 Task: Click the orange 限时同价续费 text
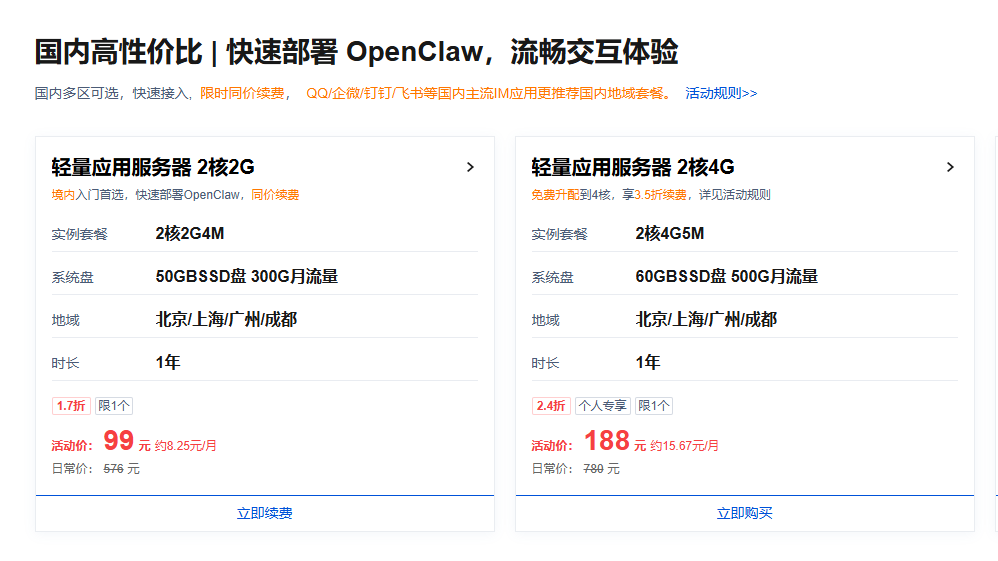coord(242,93)
